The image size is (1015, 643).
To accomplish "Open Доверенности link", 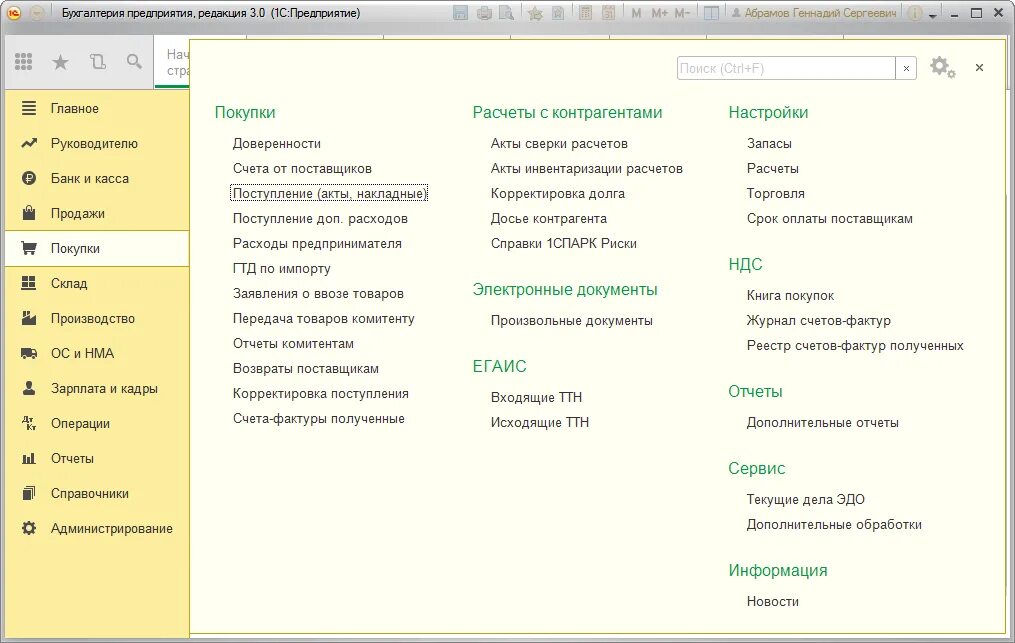I will pos(276,143).
